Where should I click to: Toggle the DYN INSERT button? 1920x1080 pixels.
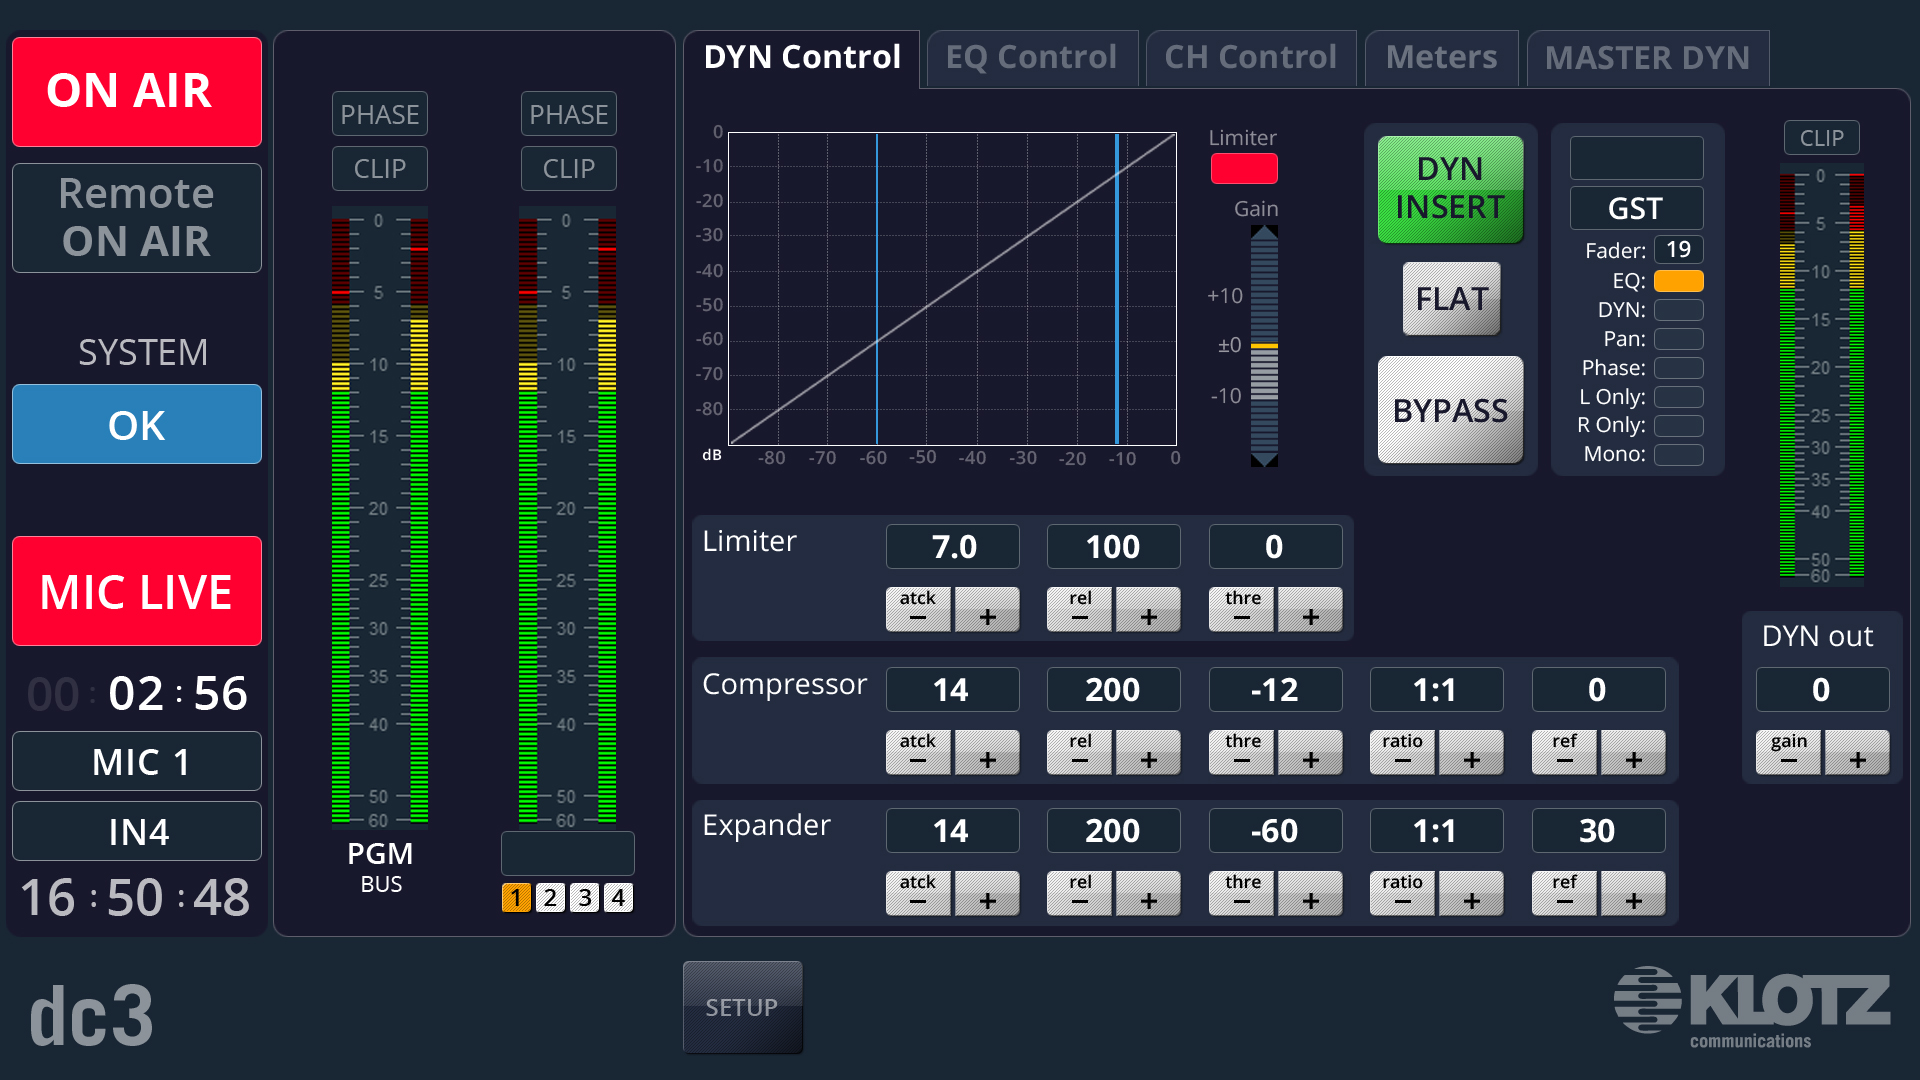coord(1450,189)
